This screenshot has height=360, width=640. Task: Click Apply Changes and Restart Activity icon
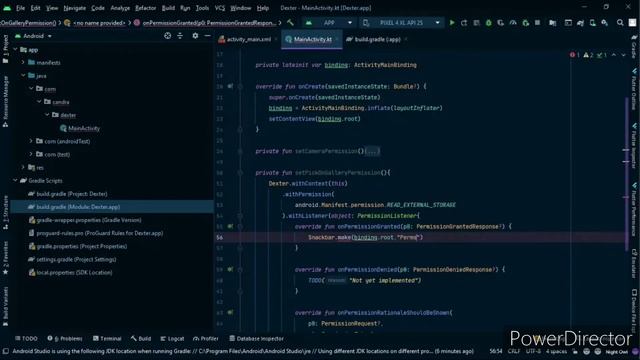[x=464, y=23]
